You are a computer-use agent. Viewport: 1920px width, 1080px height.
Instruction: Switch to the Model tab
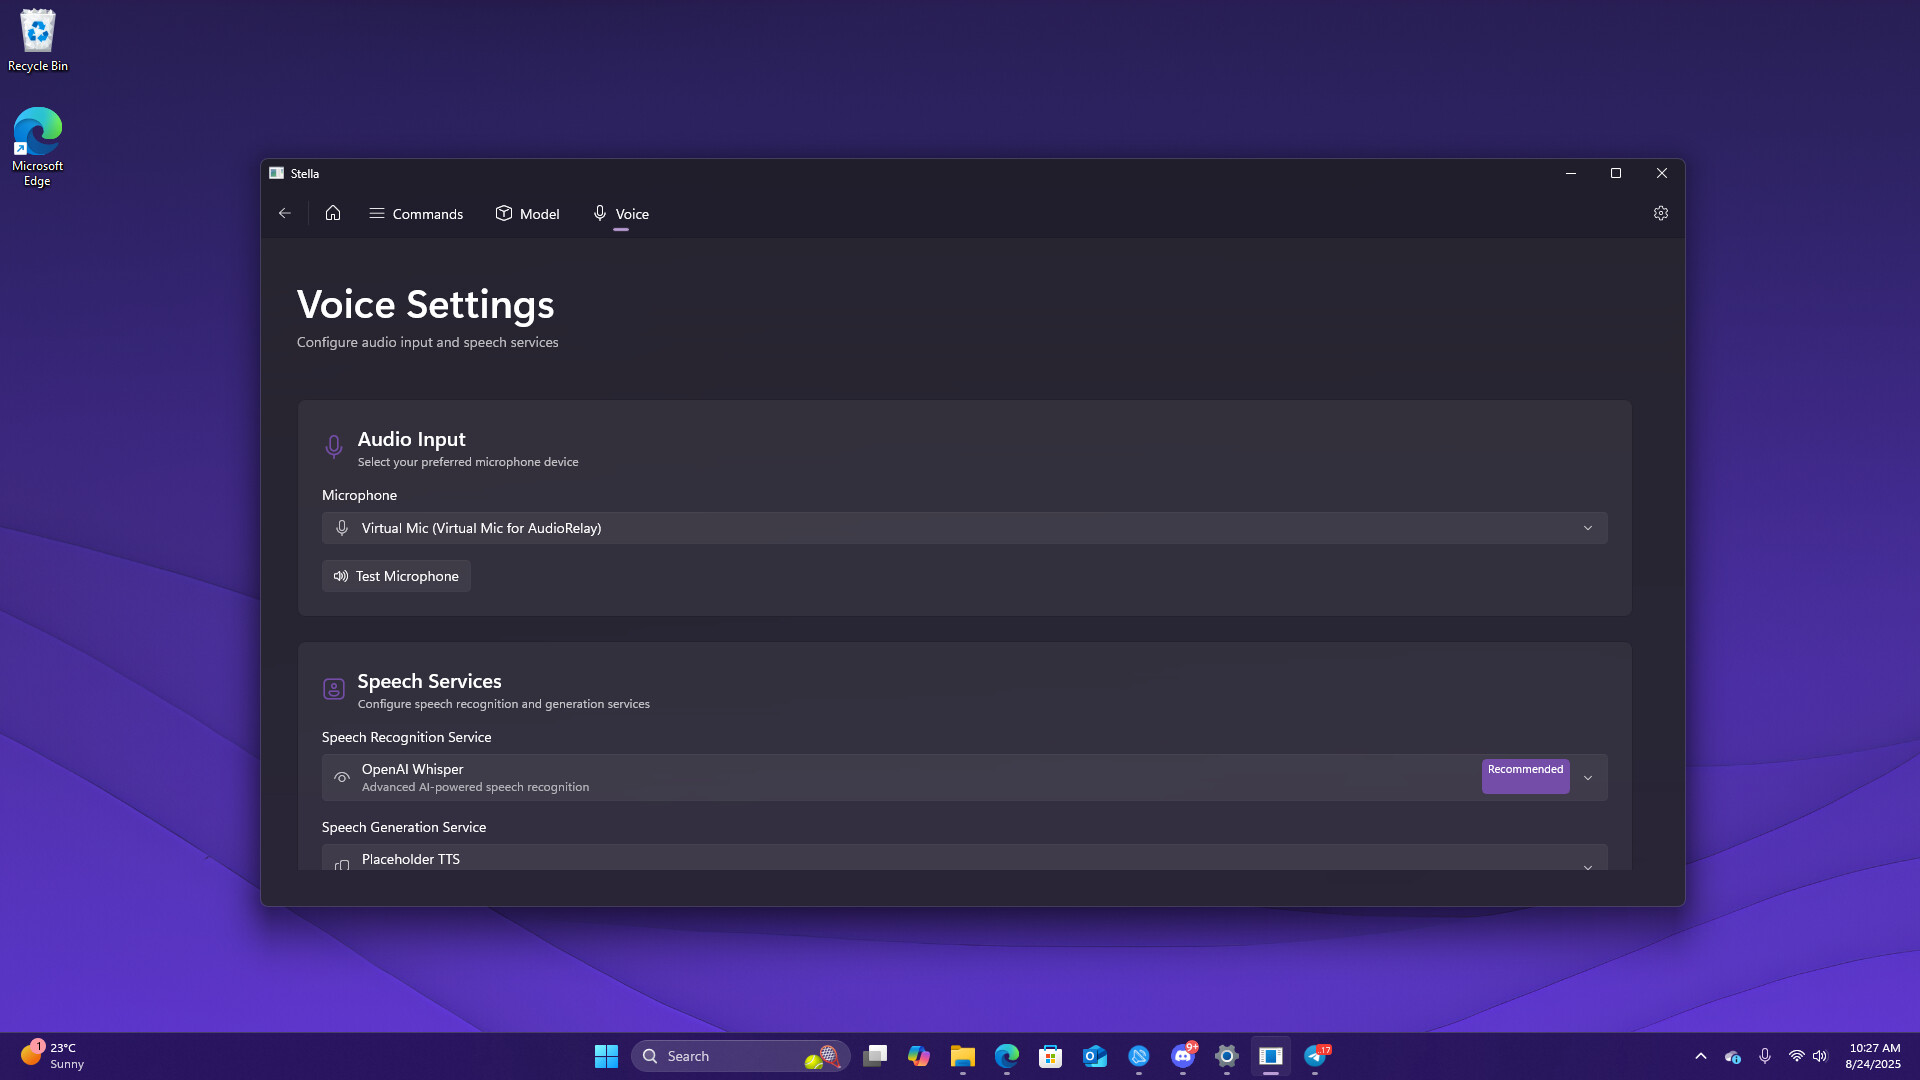coord(527,213)
